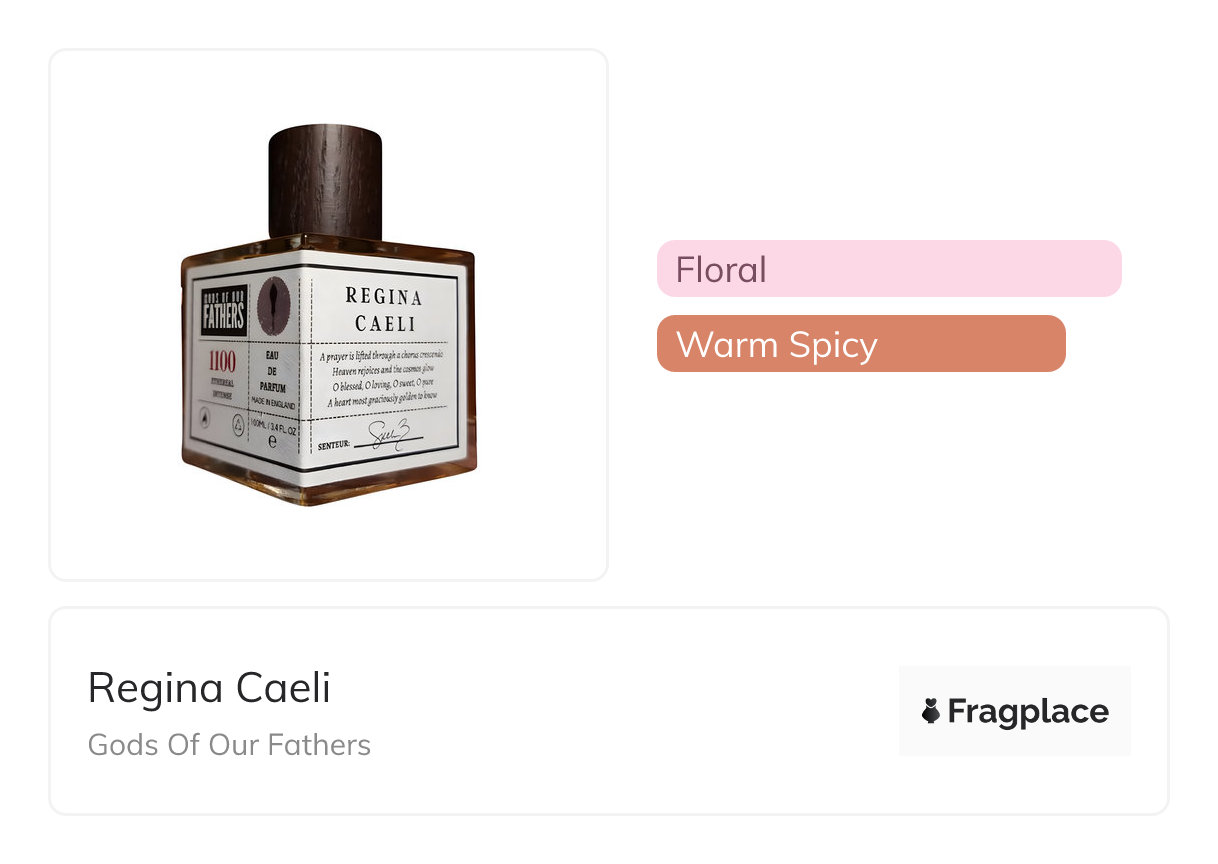The image size is (1218, 864).
Task: Click the signature next to Senteur on the label
Action: (x=388, y=437)
